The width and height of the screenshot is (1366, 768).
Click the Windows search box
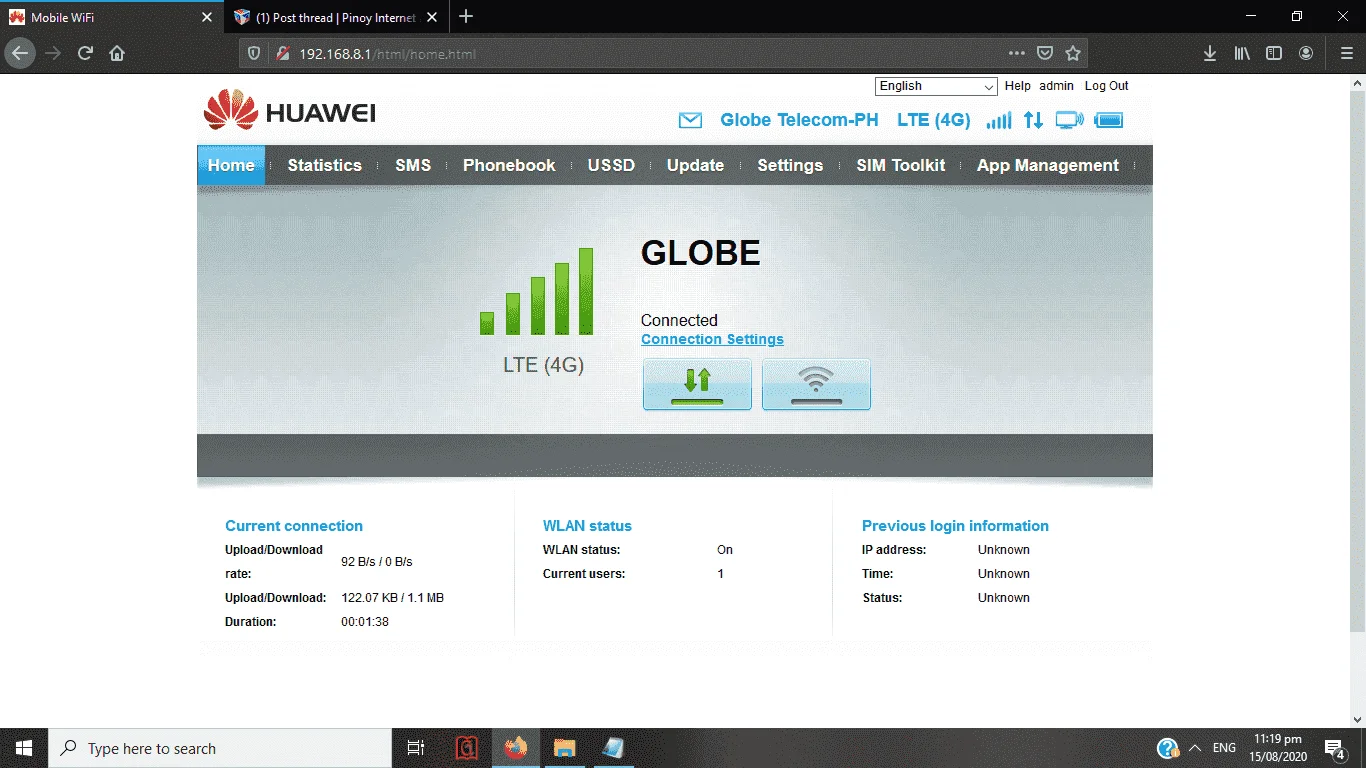coord(220,748)
